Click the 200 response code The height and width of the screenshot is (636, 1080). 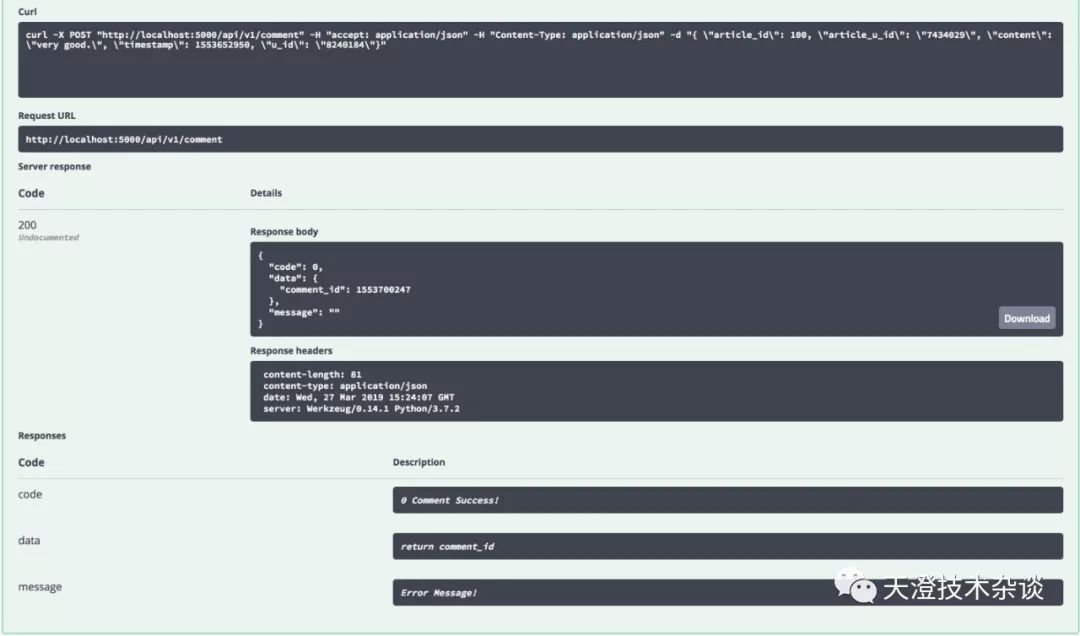click(x=28, y=225)
